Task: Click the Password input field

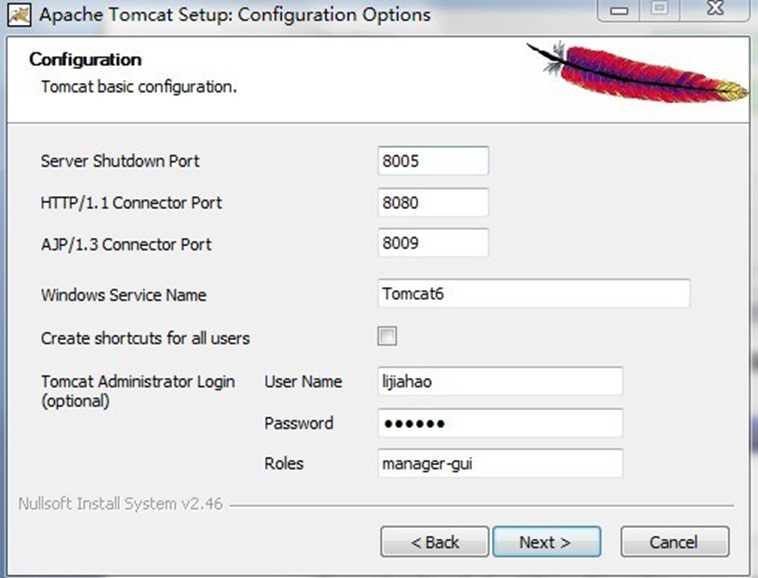Action: [500, 423]
